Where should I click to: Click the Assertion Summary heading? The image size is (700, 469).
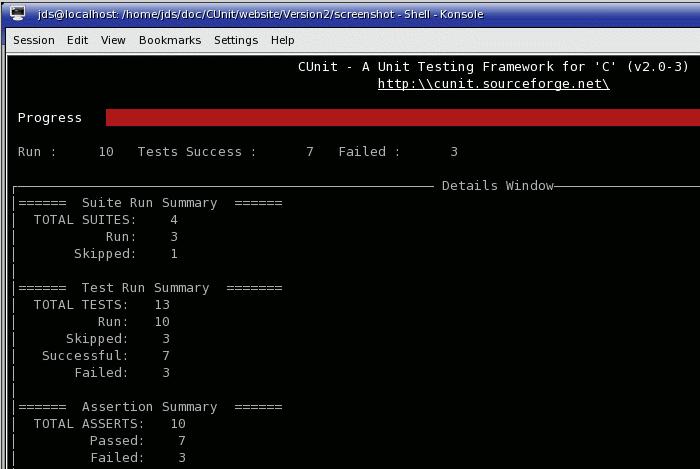(150, 407)
